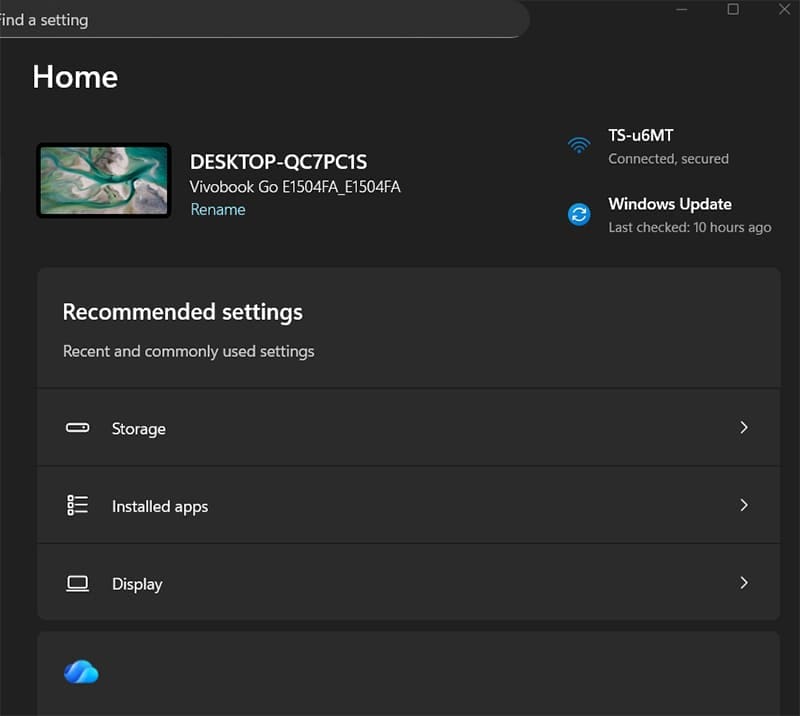Open the Microsoft cloud icon at the bottom
Screen dimensions: 800x716
[81, 671]
